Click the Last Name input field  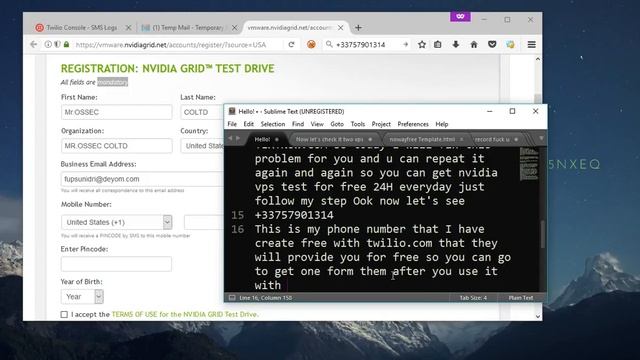click(202, 112)
